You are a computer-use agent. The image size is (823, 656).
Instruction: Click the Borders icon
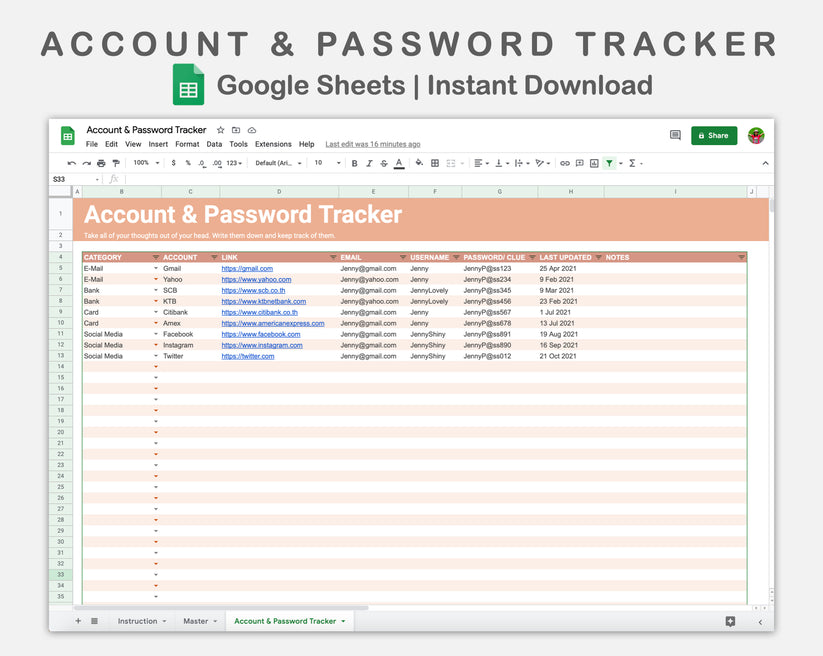[434, 163]
